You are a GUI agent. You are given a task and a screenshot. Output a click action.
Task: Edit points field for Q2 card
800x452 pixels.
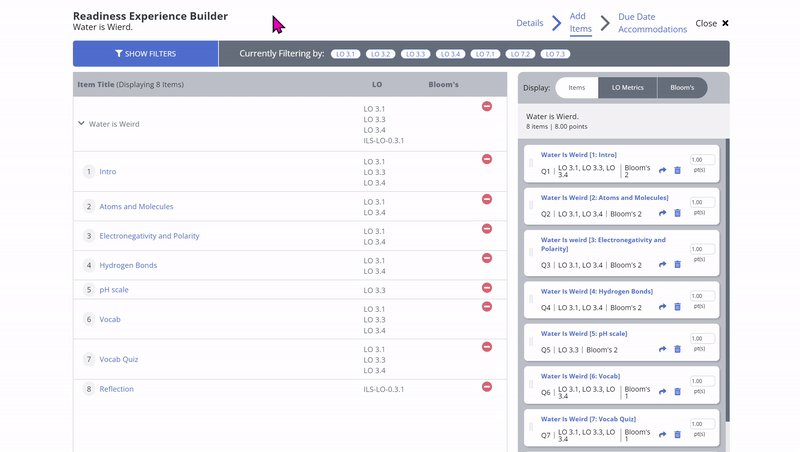click(x=702, y=202)
